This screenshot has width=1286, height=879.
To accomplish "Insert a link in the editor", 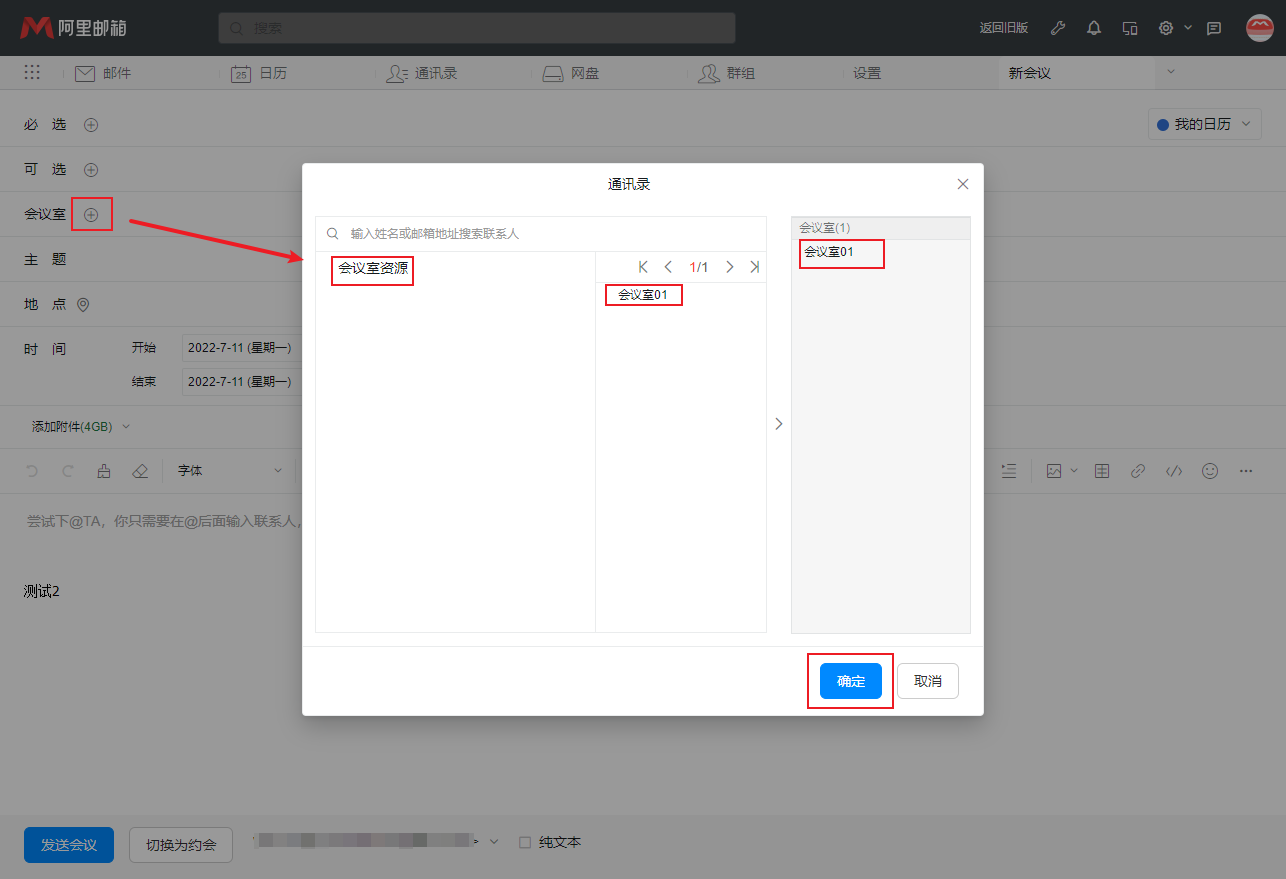I will 1137,470.
